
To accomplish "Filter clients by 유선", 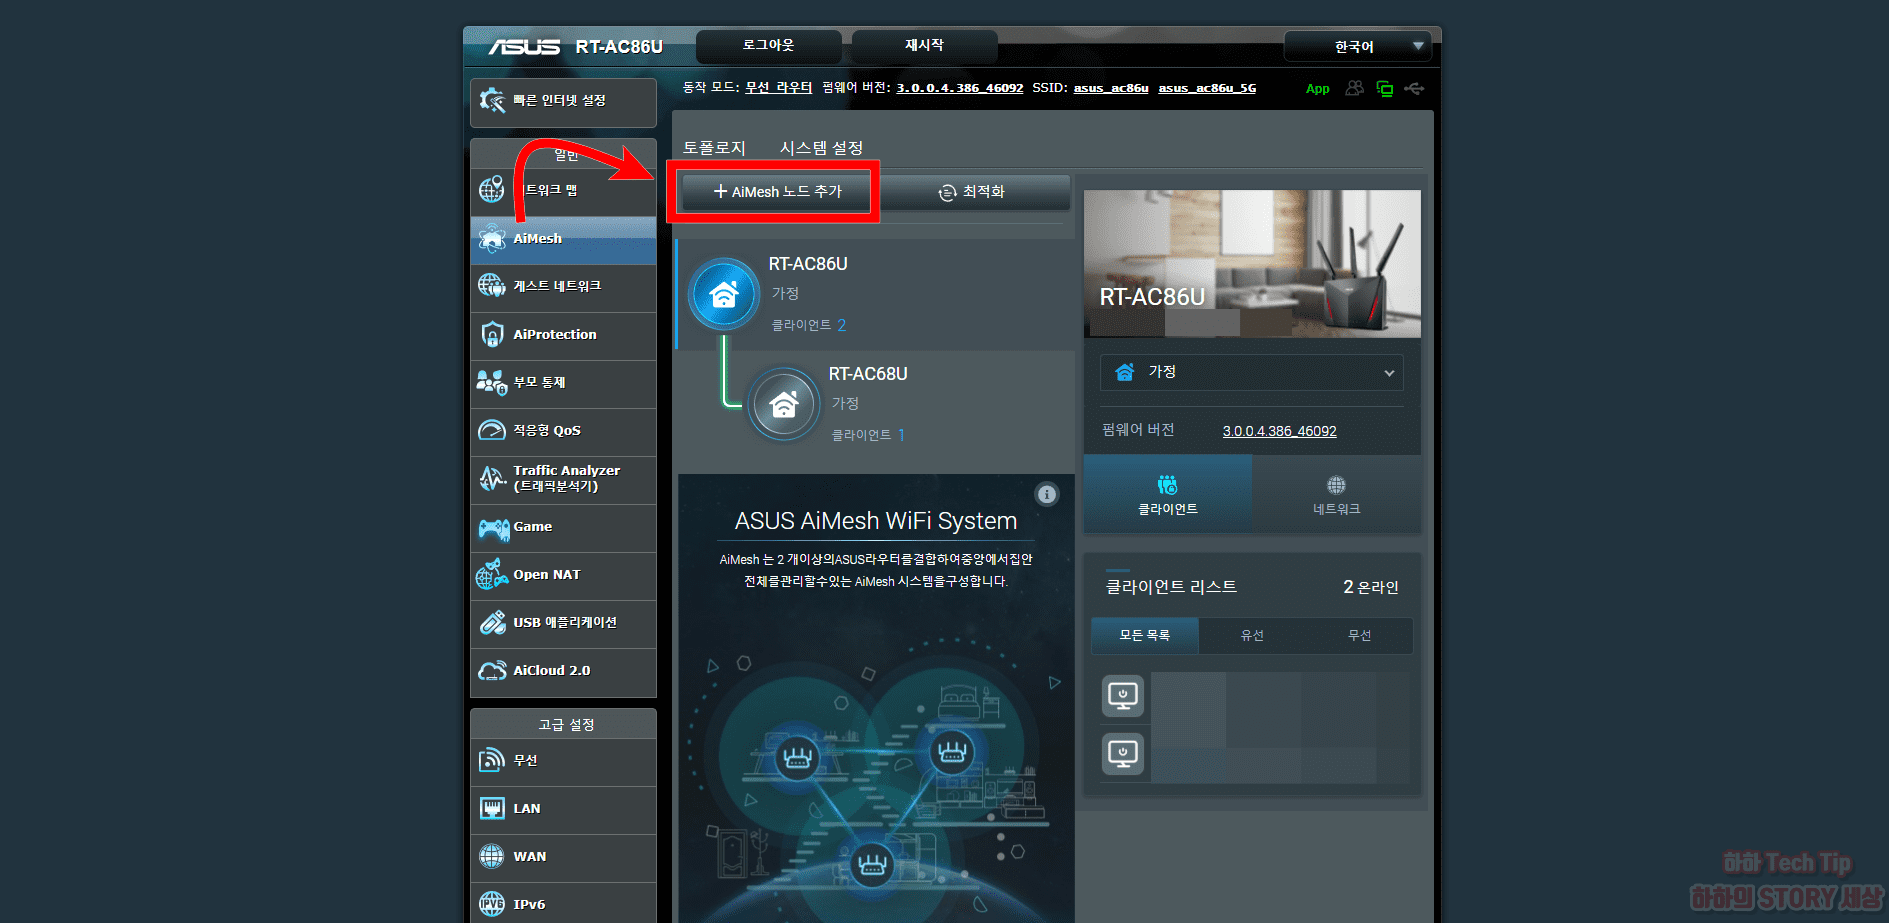I will pyautogui.click(x=1252, y=635).
